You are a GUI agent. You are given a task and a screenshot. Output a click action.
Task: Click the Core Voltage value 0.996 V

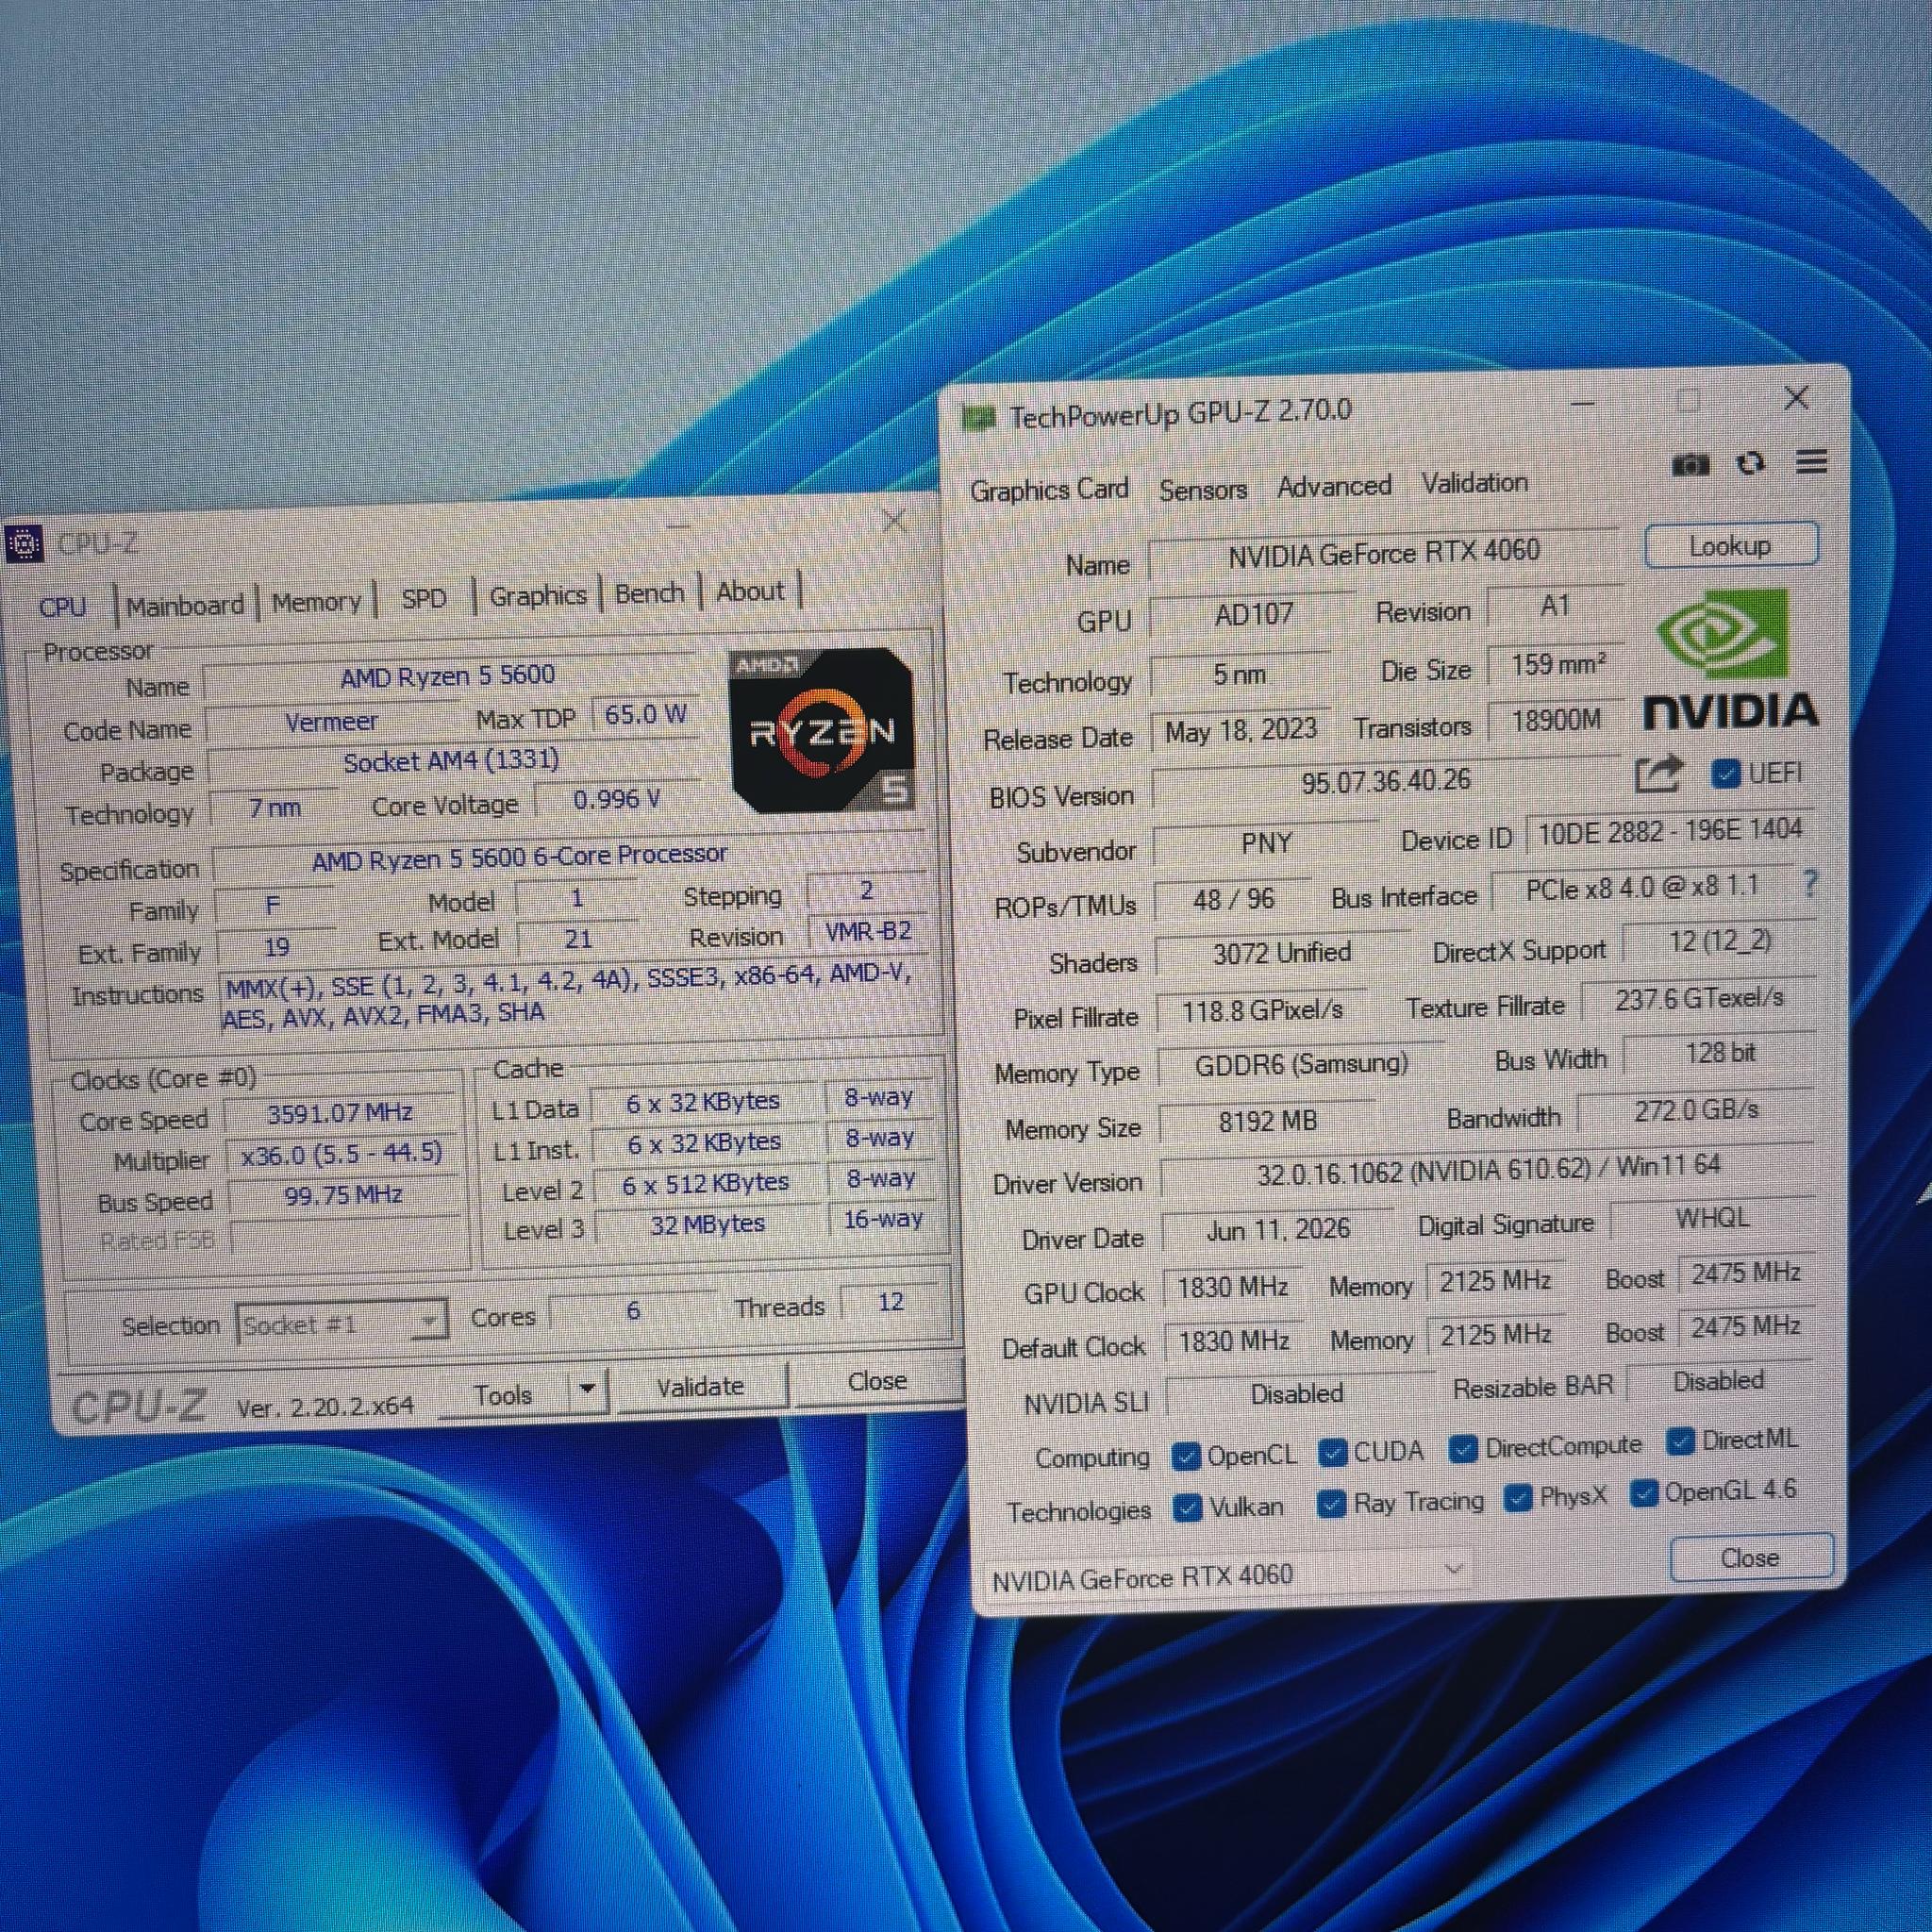coord(617,800)
